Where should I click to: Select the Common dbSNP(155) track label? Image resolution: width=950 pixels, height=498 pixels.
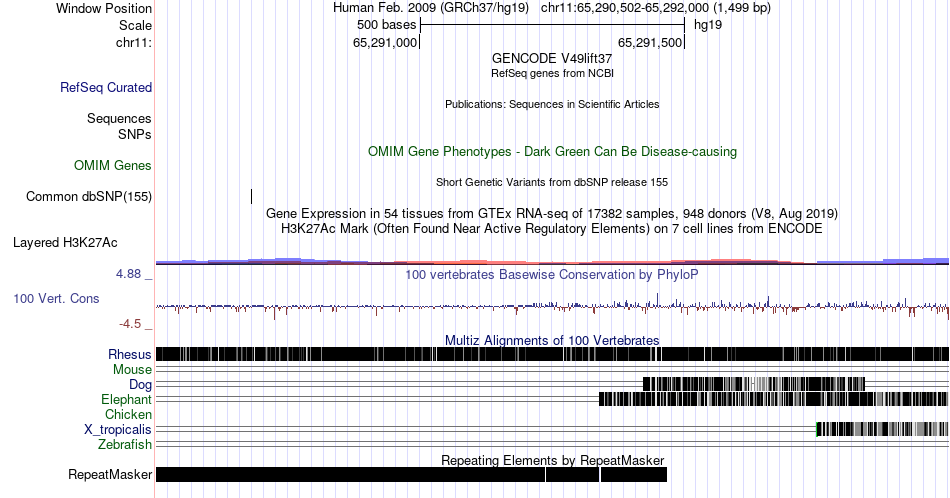point(88,196)
